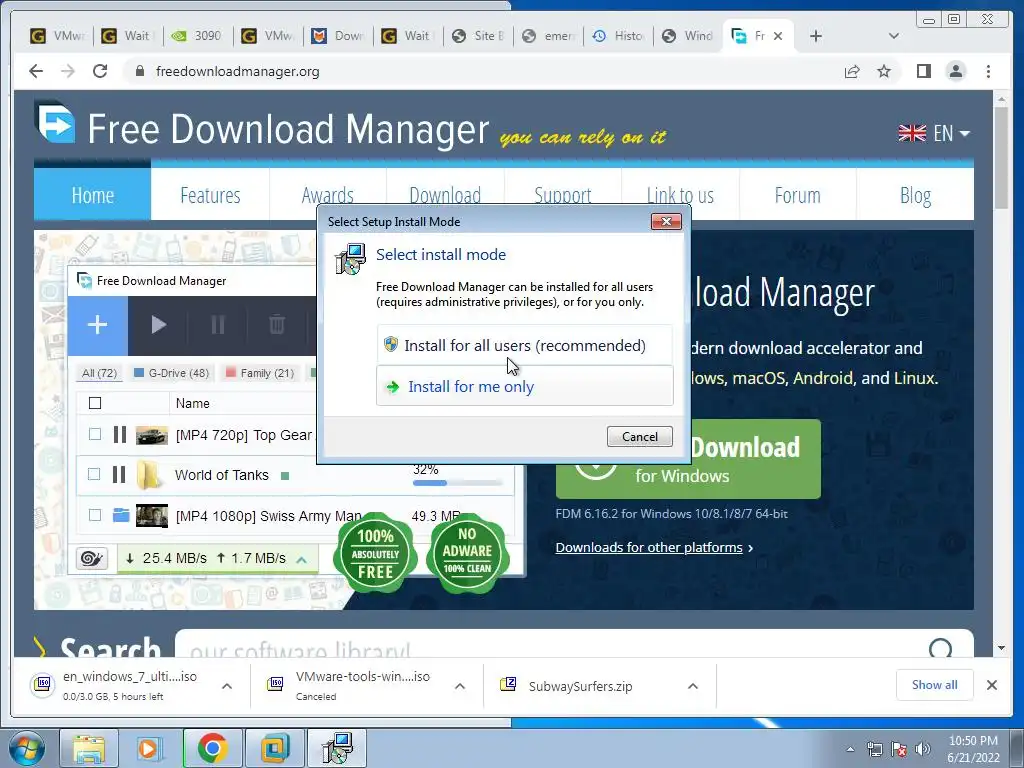Tick the checkbox for Top Gear row
The height and width of the screenshot is (768, 1024).
[x=95, y=434]
